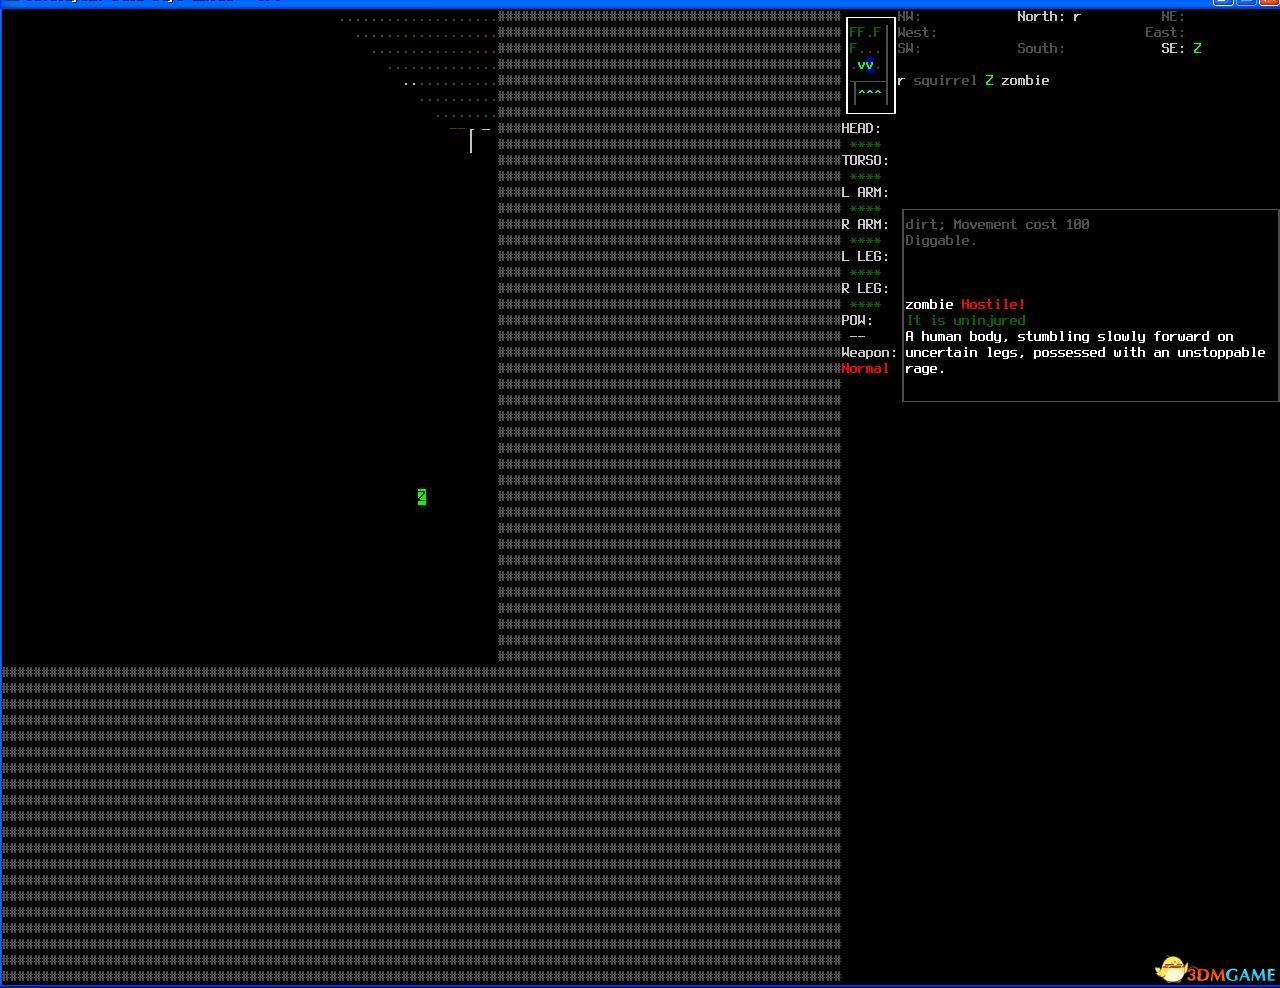Image resolution: width=1280 pixels, height=988 pixels.
Task: Click the 'NW:' compass label
Action: pos(909,16)
